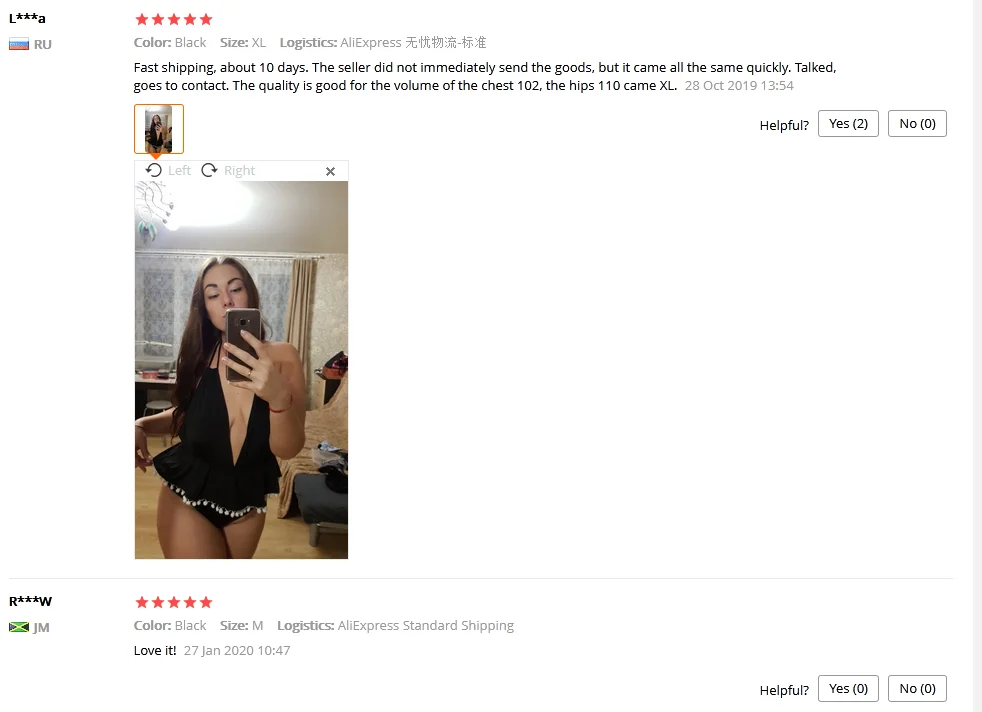Click the review photo thumbnail
The width and height of the screenshot is (982, 712).
pyautogui.click(x=158, y=129)
